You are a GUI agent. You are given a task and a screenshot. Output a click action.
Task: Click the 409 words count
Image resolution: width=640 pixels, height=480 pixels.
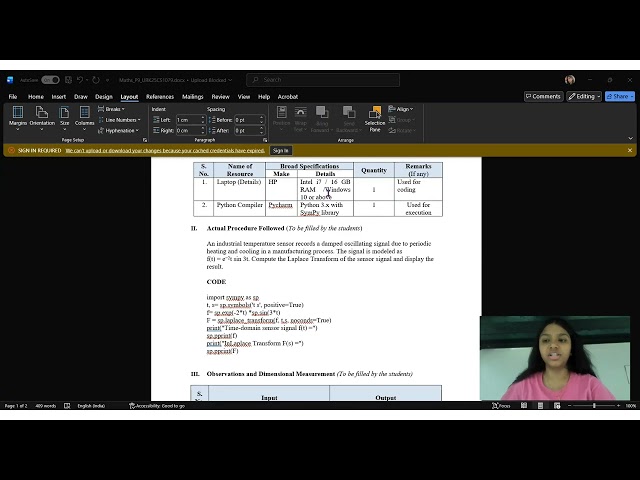(x=45, y=406)
